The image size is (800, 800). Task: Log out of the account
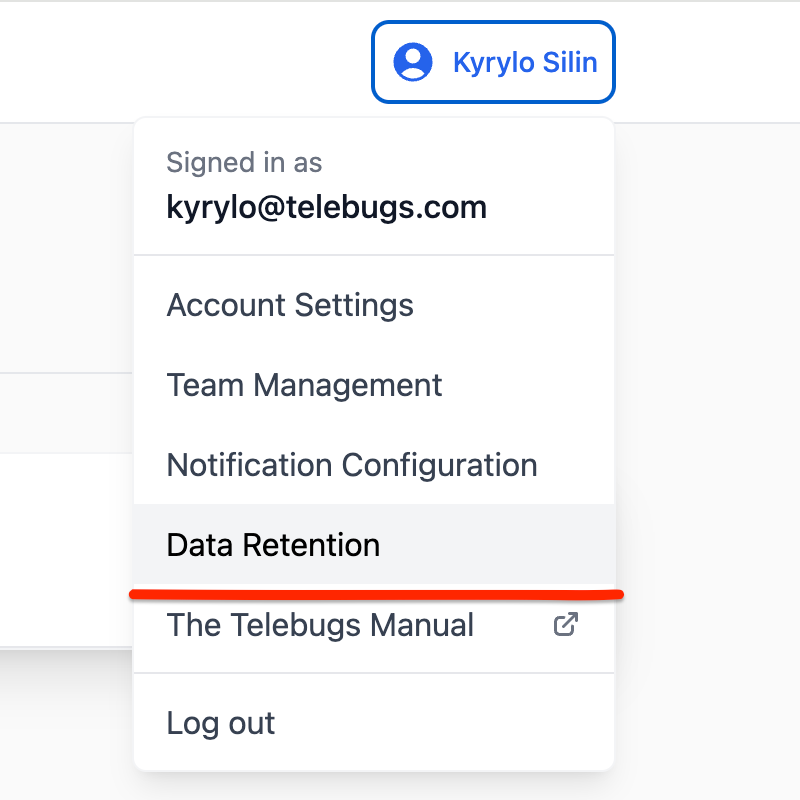[221, 723]
